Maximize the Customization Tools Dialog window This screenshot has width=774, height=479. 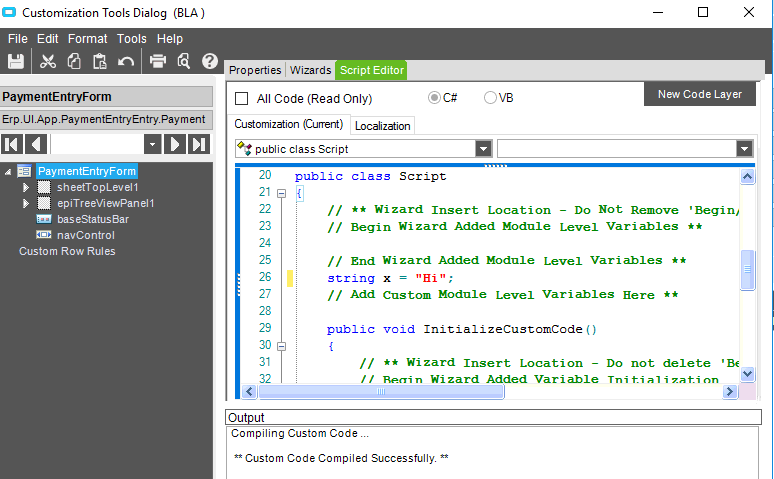coord(703,12)
